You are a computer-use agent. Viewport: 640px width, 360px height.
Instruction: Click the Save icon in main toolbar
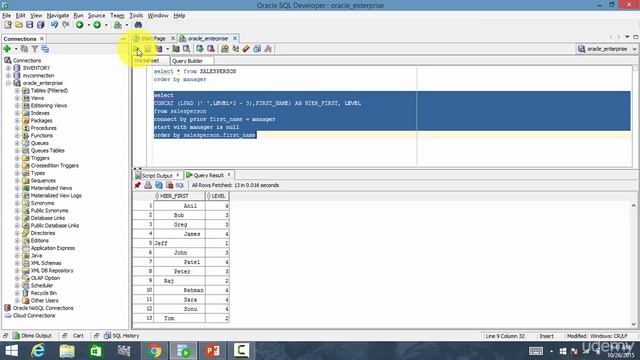[x=30, y=25]
